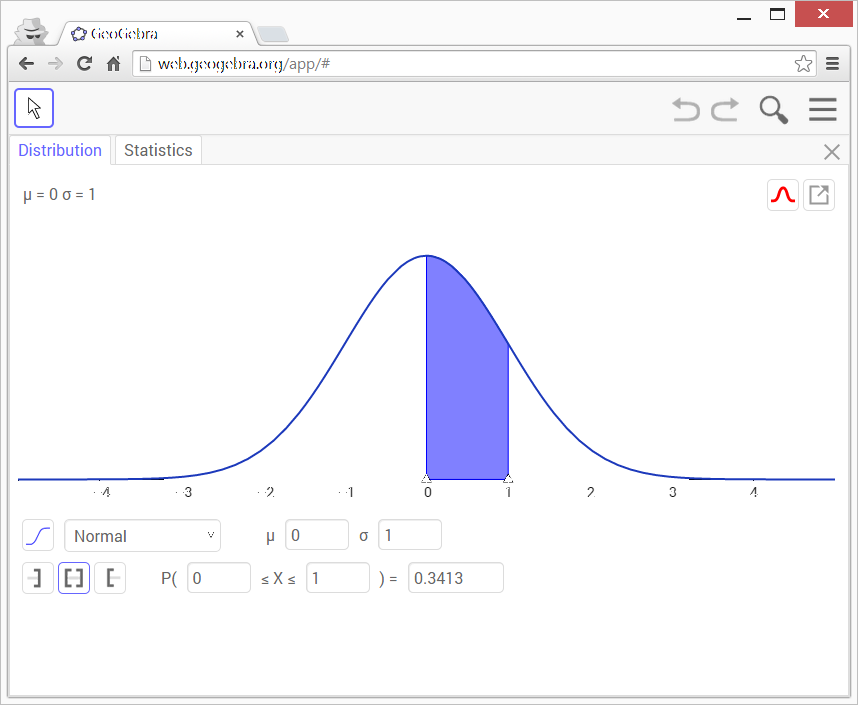Click the browser home button
Image resolution: width=858 pixels, height=705 pixels.
[x=113, y=63]
